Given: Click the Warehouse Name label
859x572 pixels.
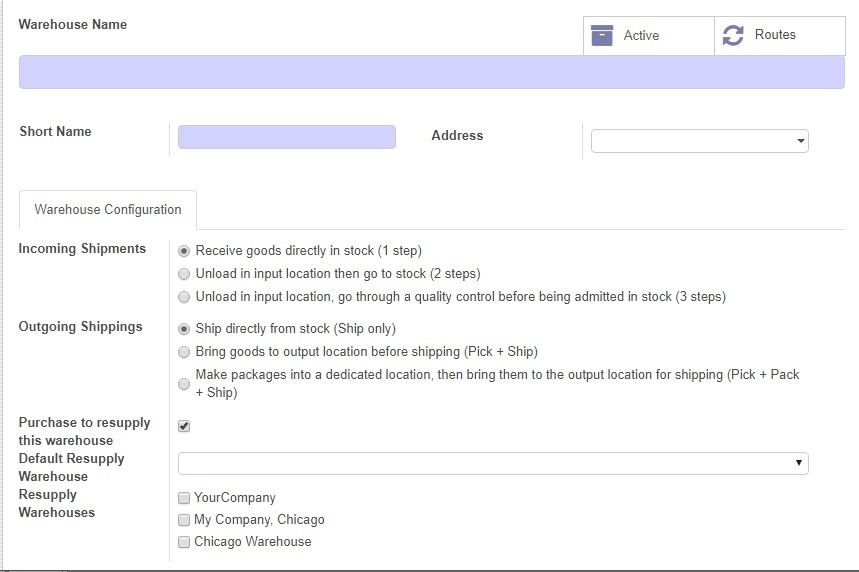Looking at the screenshot, I should click(x=73, y=25).
